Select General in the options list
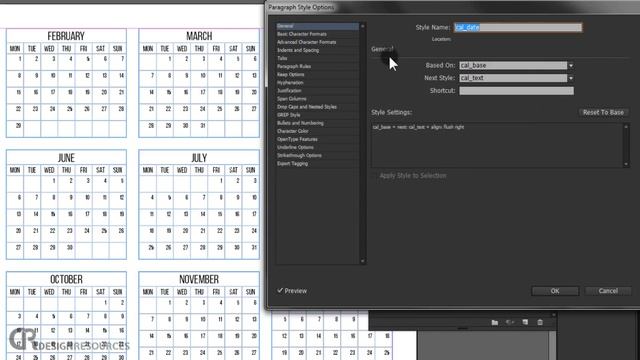The image size is (640, 360). (318, 26)
